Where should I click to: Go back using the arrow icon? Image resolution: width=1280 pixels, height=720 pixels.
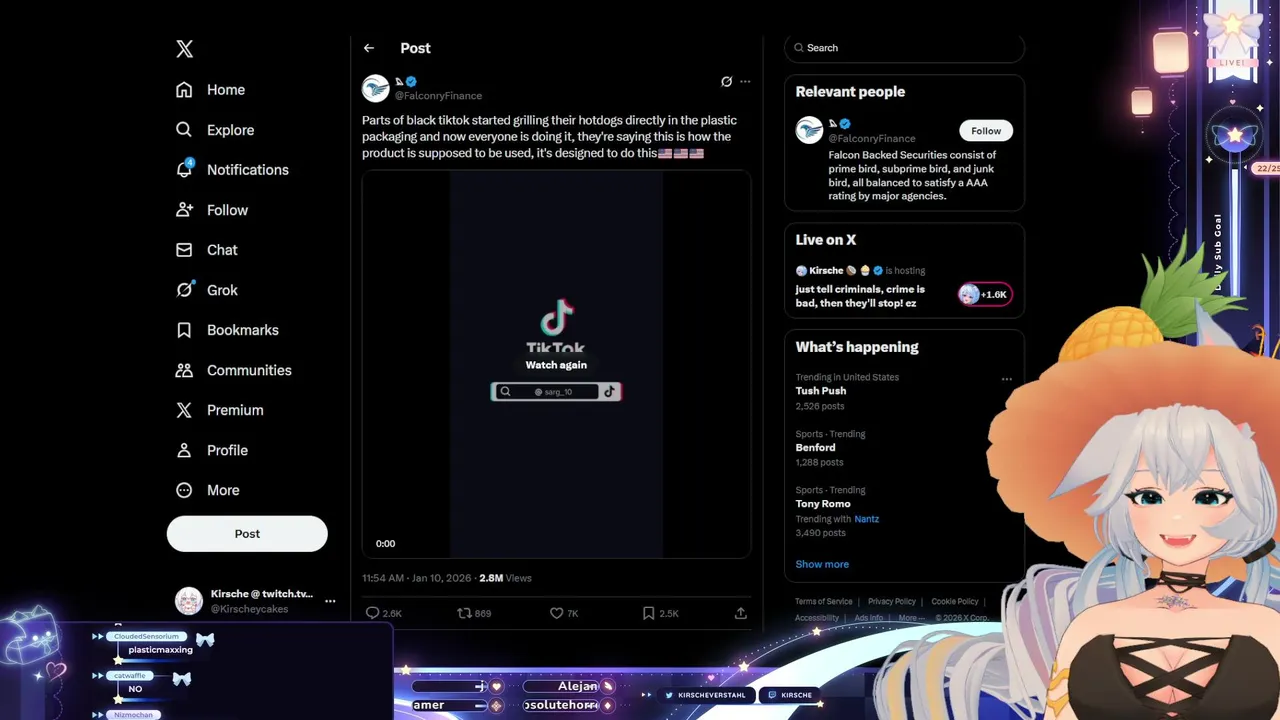click(369, 48)
